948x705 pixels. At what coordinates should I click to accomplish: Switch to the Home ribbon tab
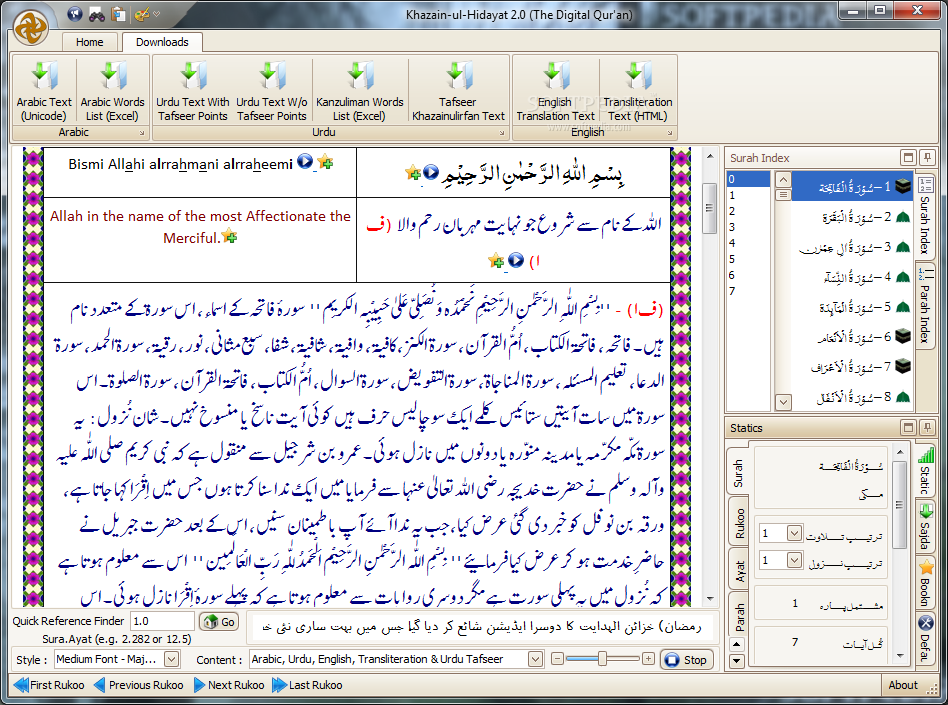click(89, 42)
